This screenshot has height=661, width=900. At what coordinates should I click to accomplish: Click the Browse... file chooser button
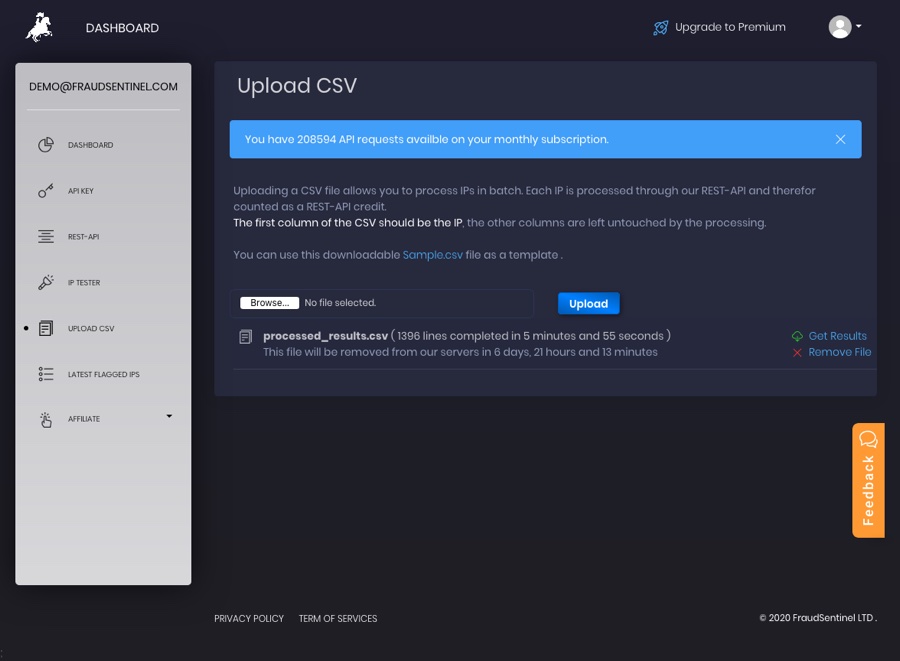(269, 303)
